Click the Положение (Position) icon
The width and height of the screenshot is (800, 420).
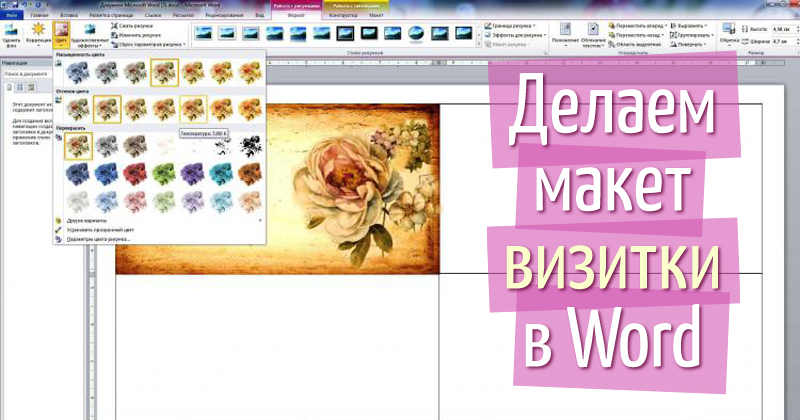point(563,38)
